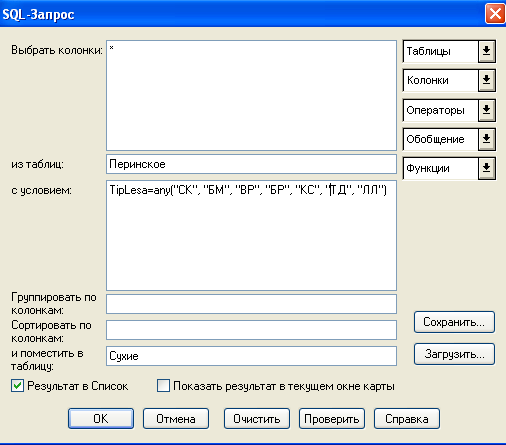Image resolution: width=506 pixels, height=445 pixels.
Task: Close the SQL-Запрос dialog
Action: click(x=495, y=14)
